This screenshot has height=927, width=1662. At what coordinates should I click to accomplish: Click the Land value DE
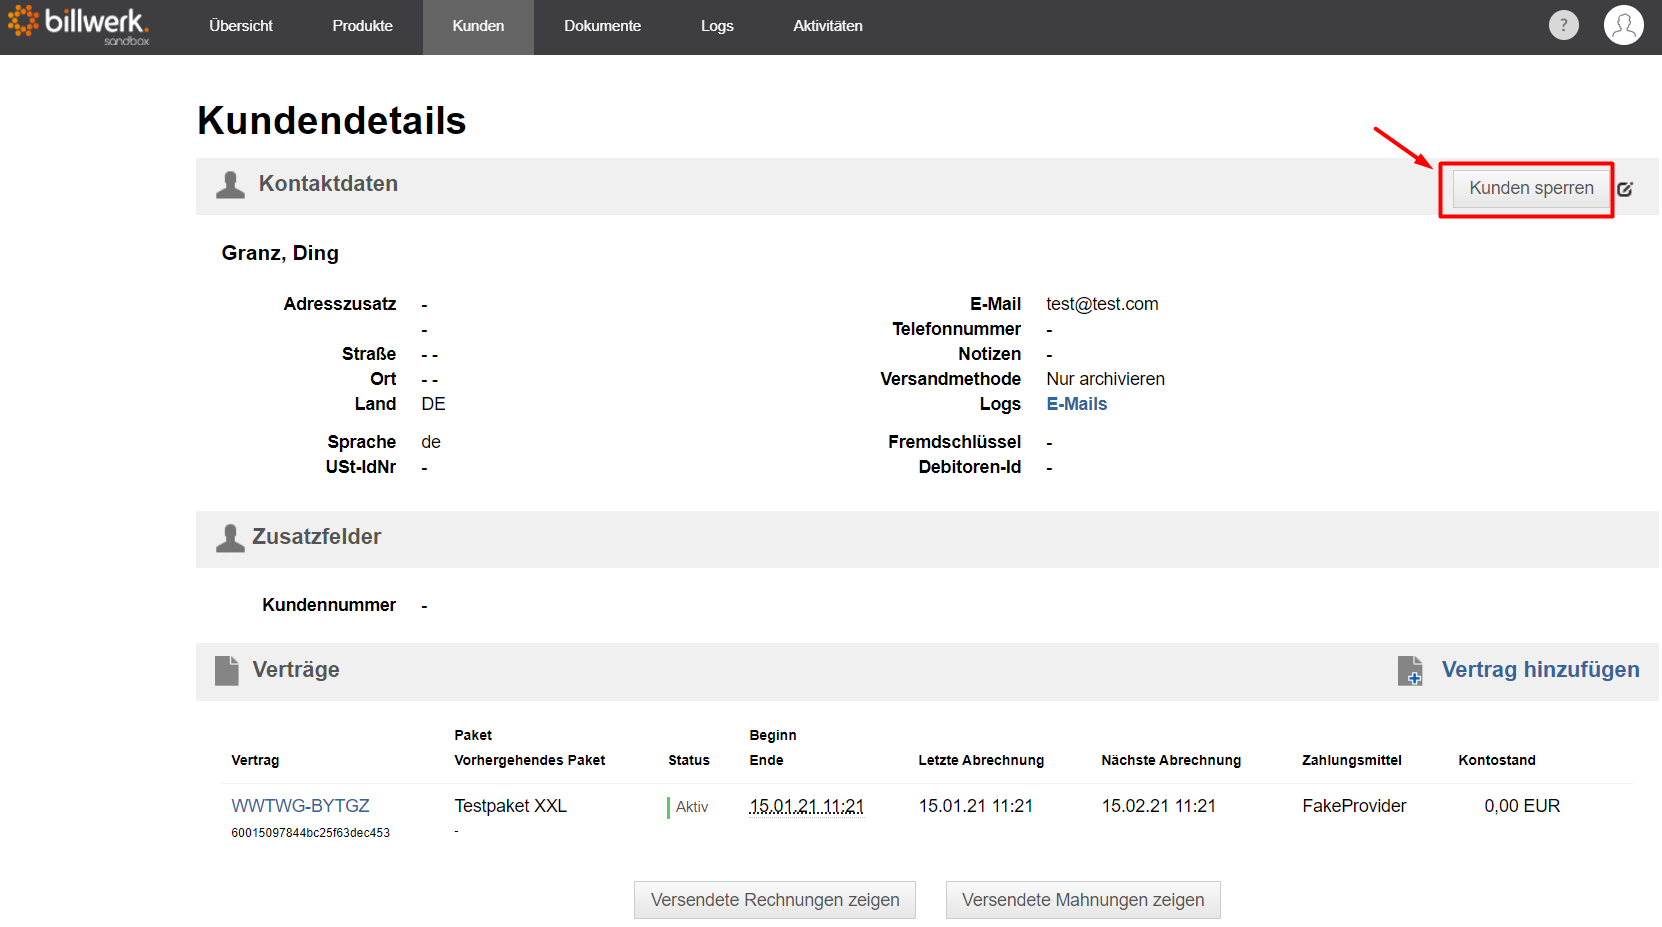pos(433,404)
